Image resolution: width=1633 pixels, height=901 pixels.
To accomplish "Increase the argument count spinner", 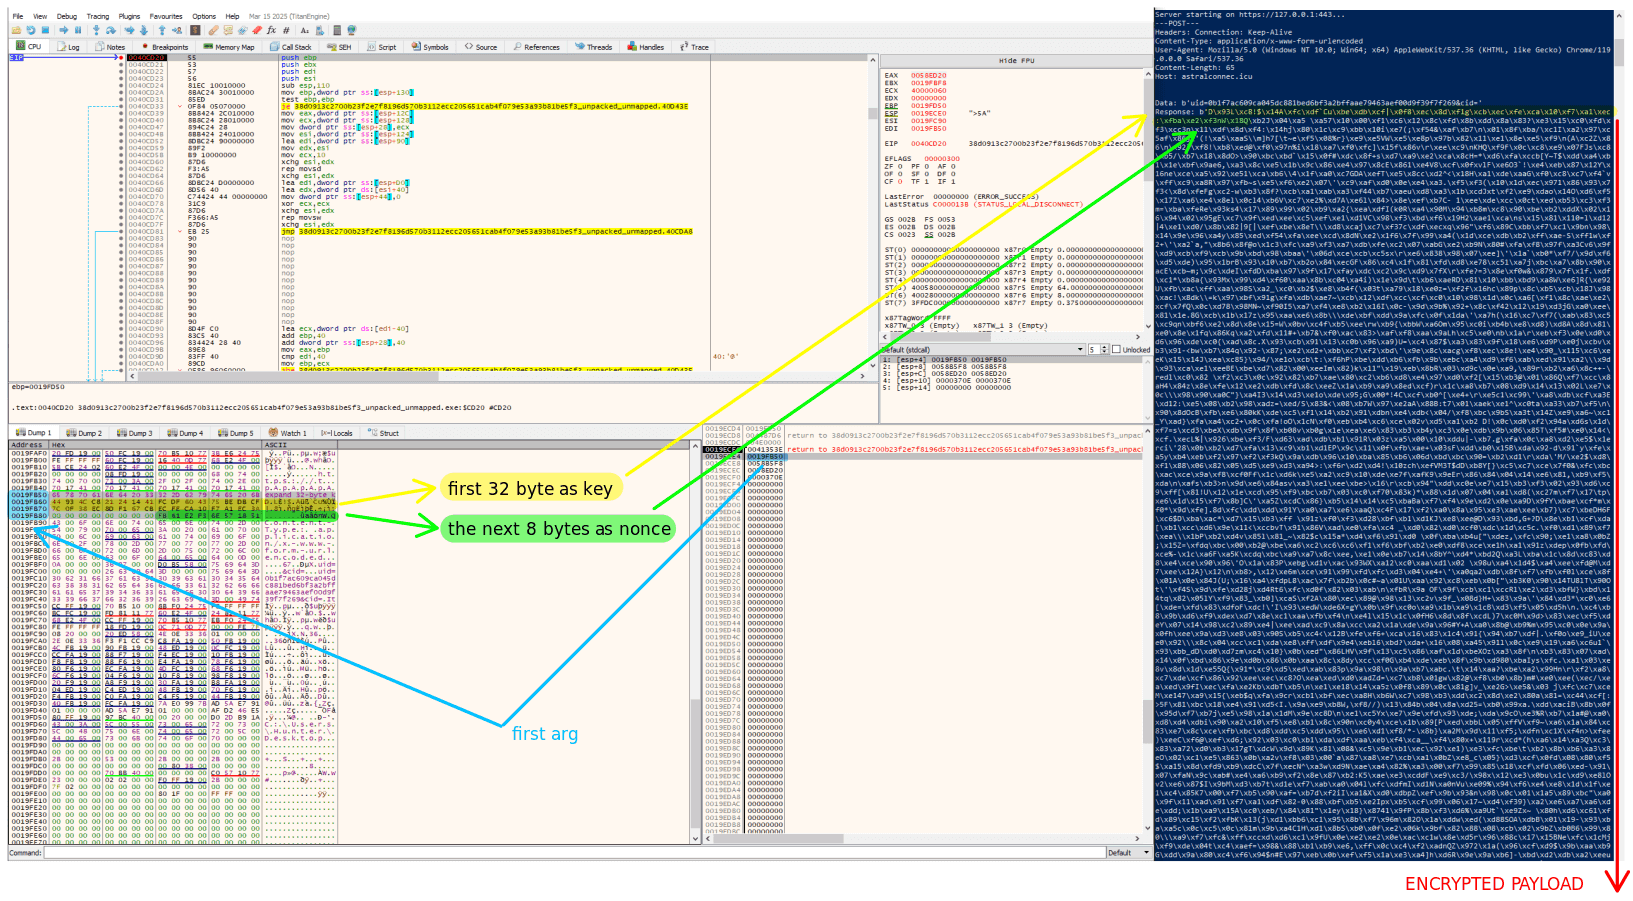I will pos(1104,347).
